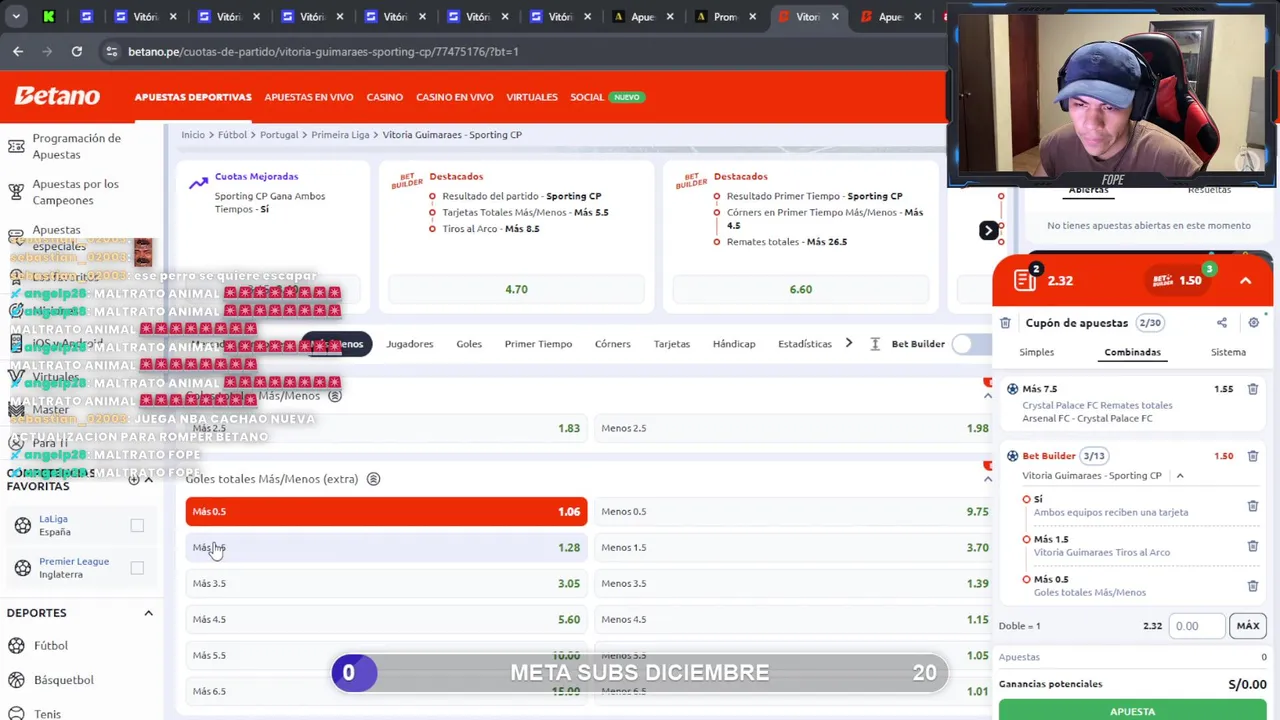Click the stake amount input field
Screen dimensions: 1280x720
(1197, 626)
